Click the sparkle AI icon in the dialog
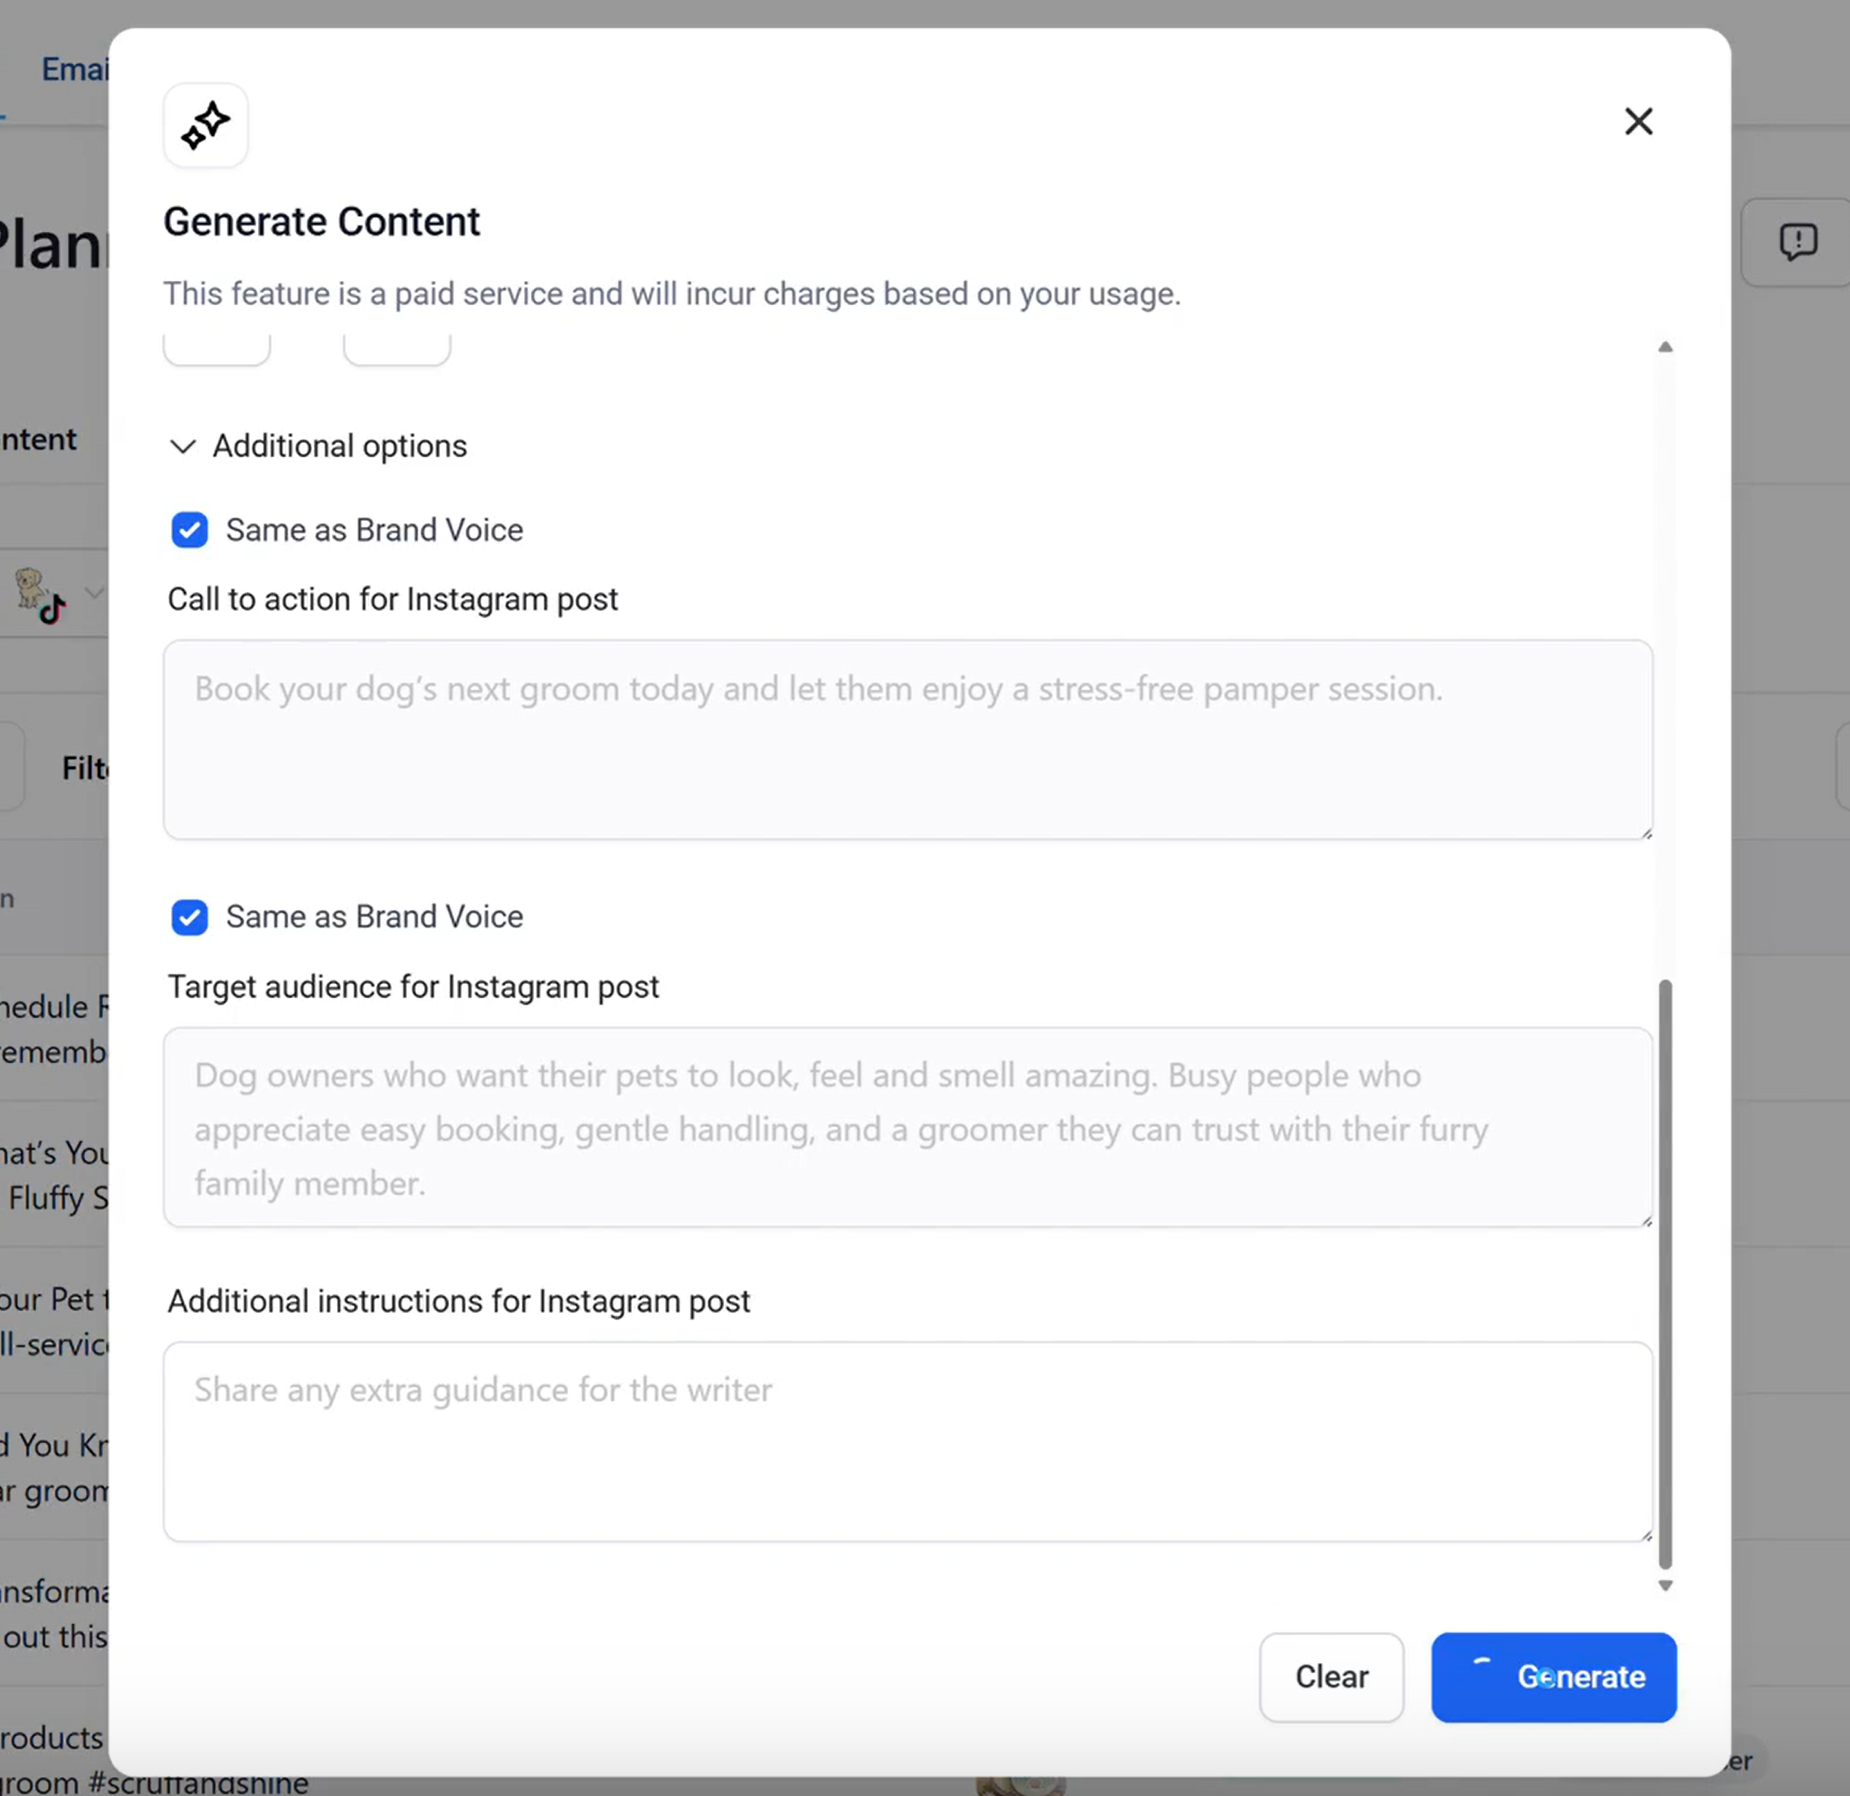 click(205, 125)
